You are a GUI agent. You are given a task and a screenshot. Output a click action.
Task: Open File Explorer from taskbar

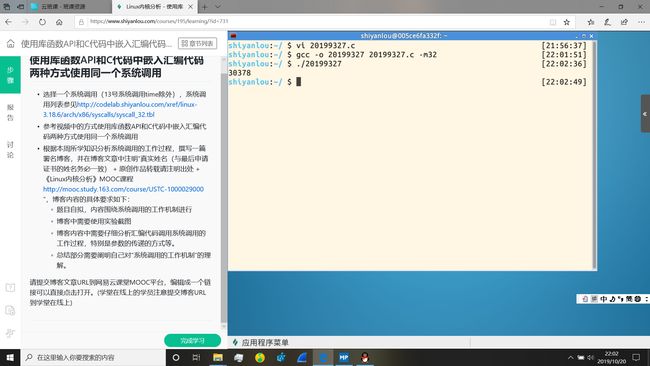(218, 357)
